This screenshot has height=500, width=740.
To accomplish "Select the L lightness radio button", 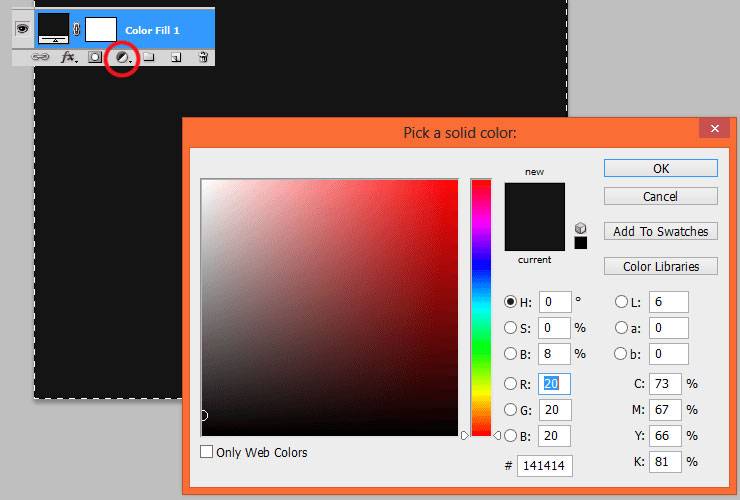I will pos(622,302).
